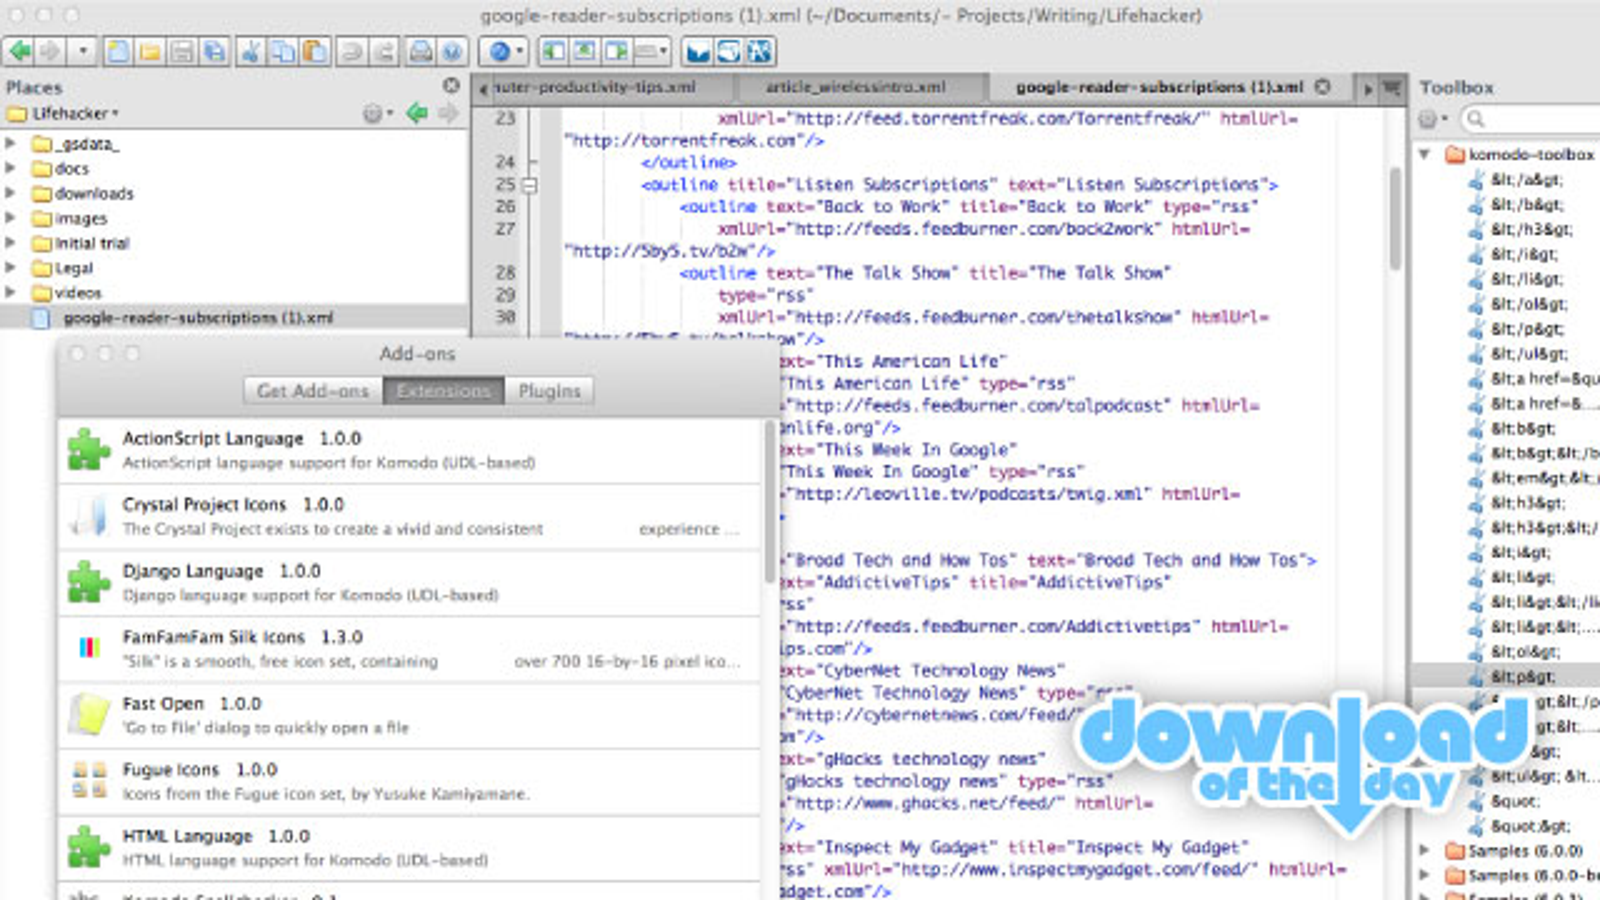1600x900 pixels.
Task: Expand the Samples (6.0.0) folder in Toolbox
Action: coord(1425,851)
